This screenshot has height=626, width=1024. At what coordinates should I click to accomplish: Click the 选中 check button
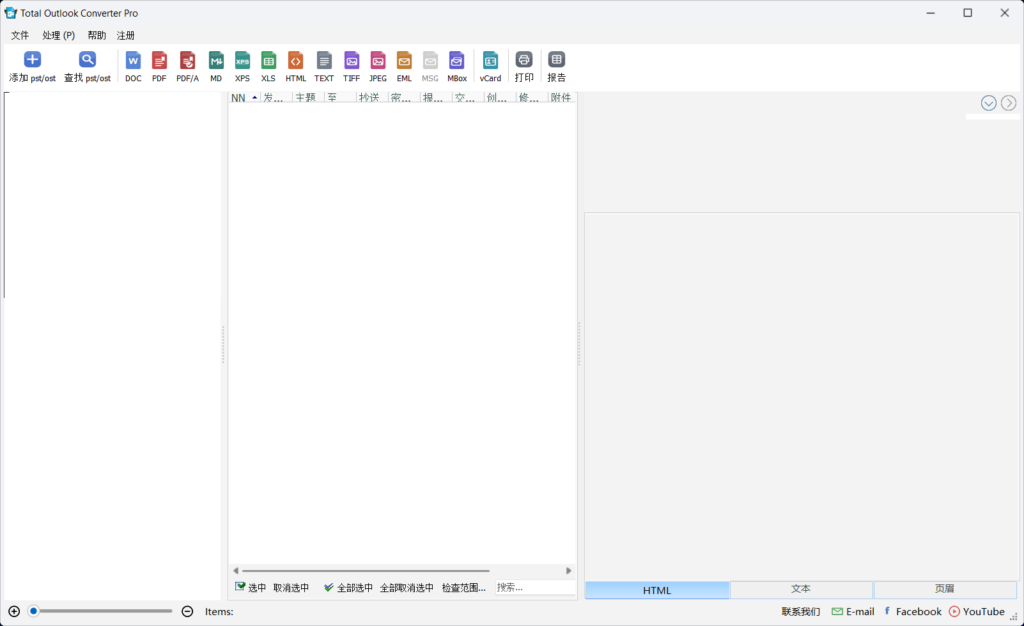(x=250, y=587)
